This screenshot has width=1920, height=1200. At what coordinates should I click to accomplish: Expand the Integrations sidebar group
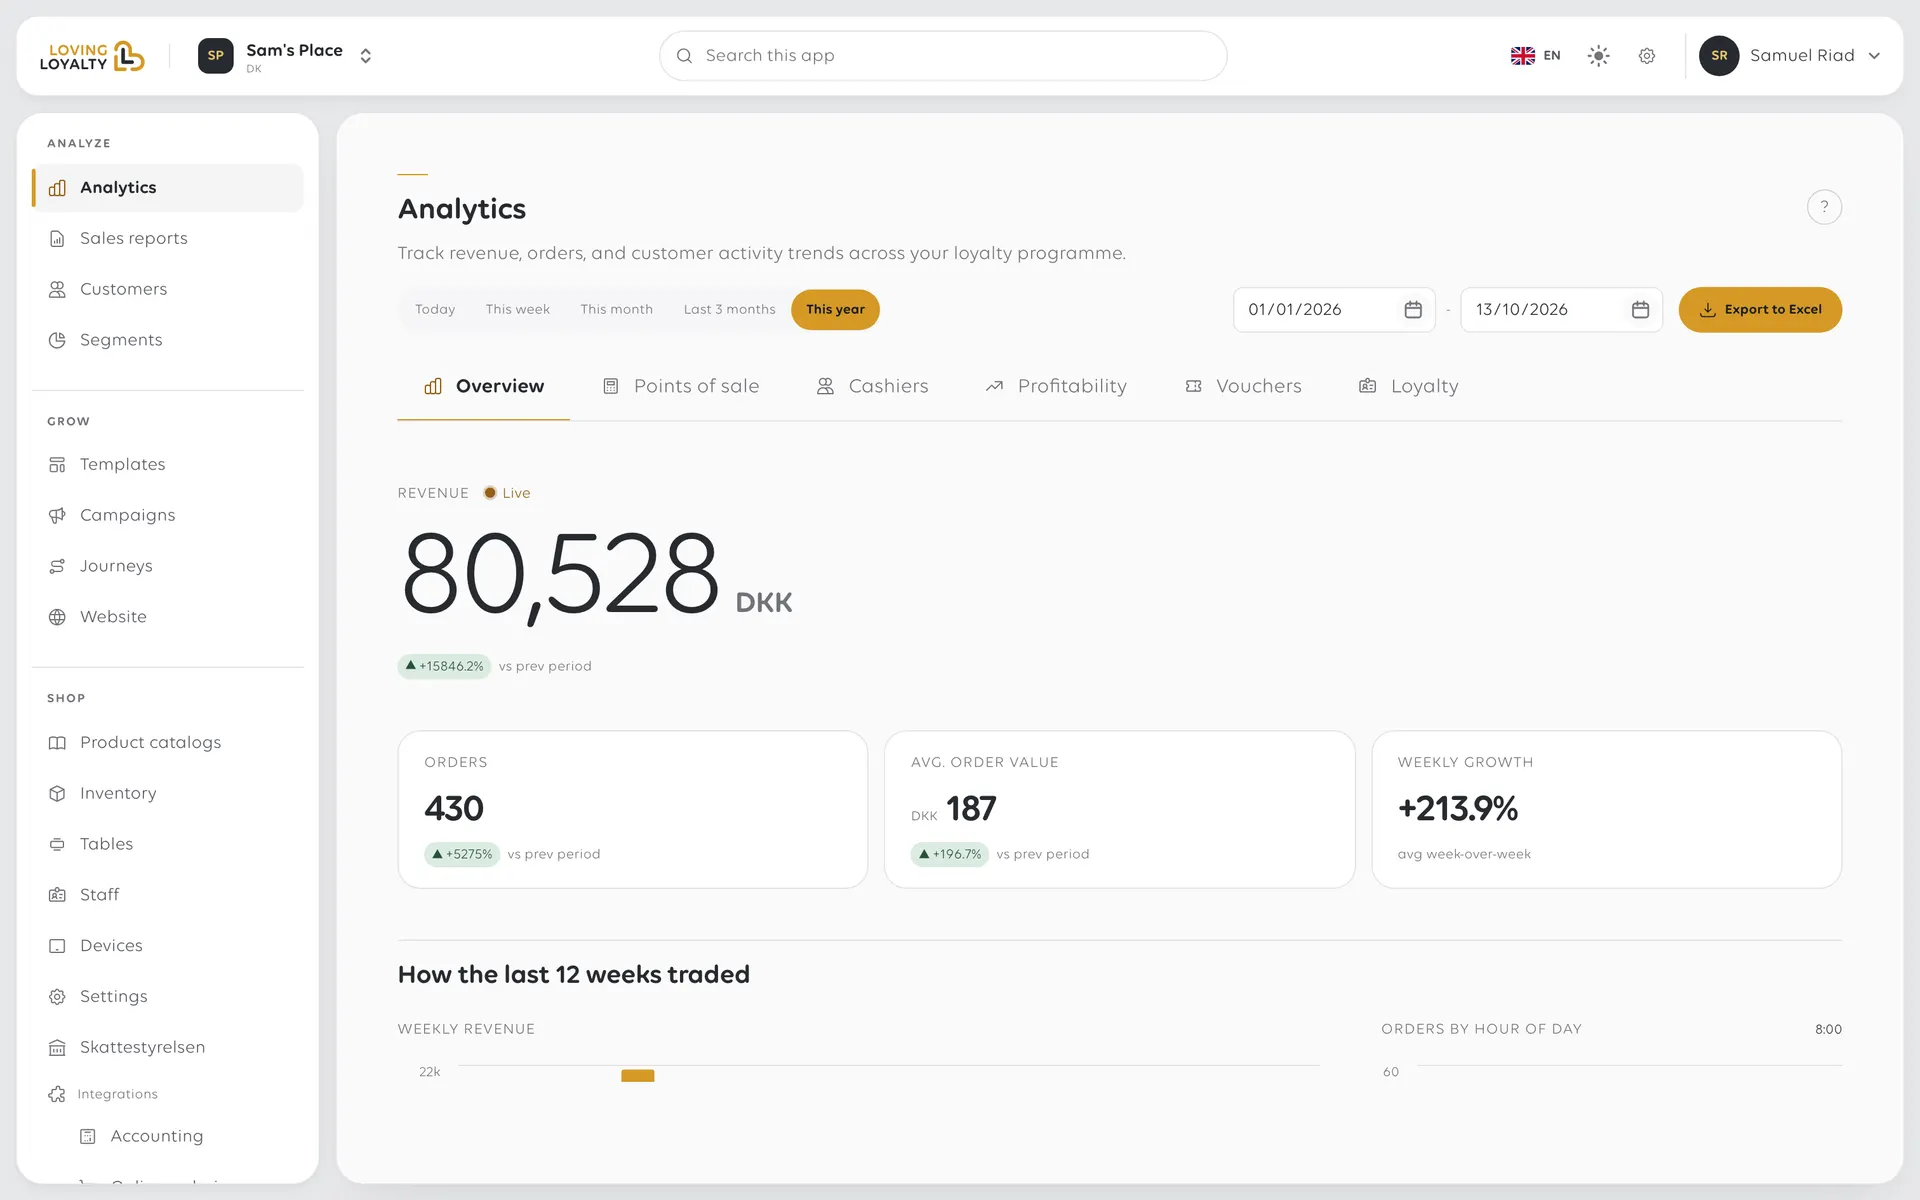click(x=168, y=1094)
